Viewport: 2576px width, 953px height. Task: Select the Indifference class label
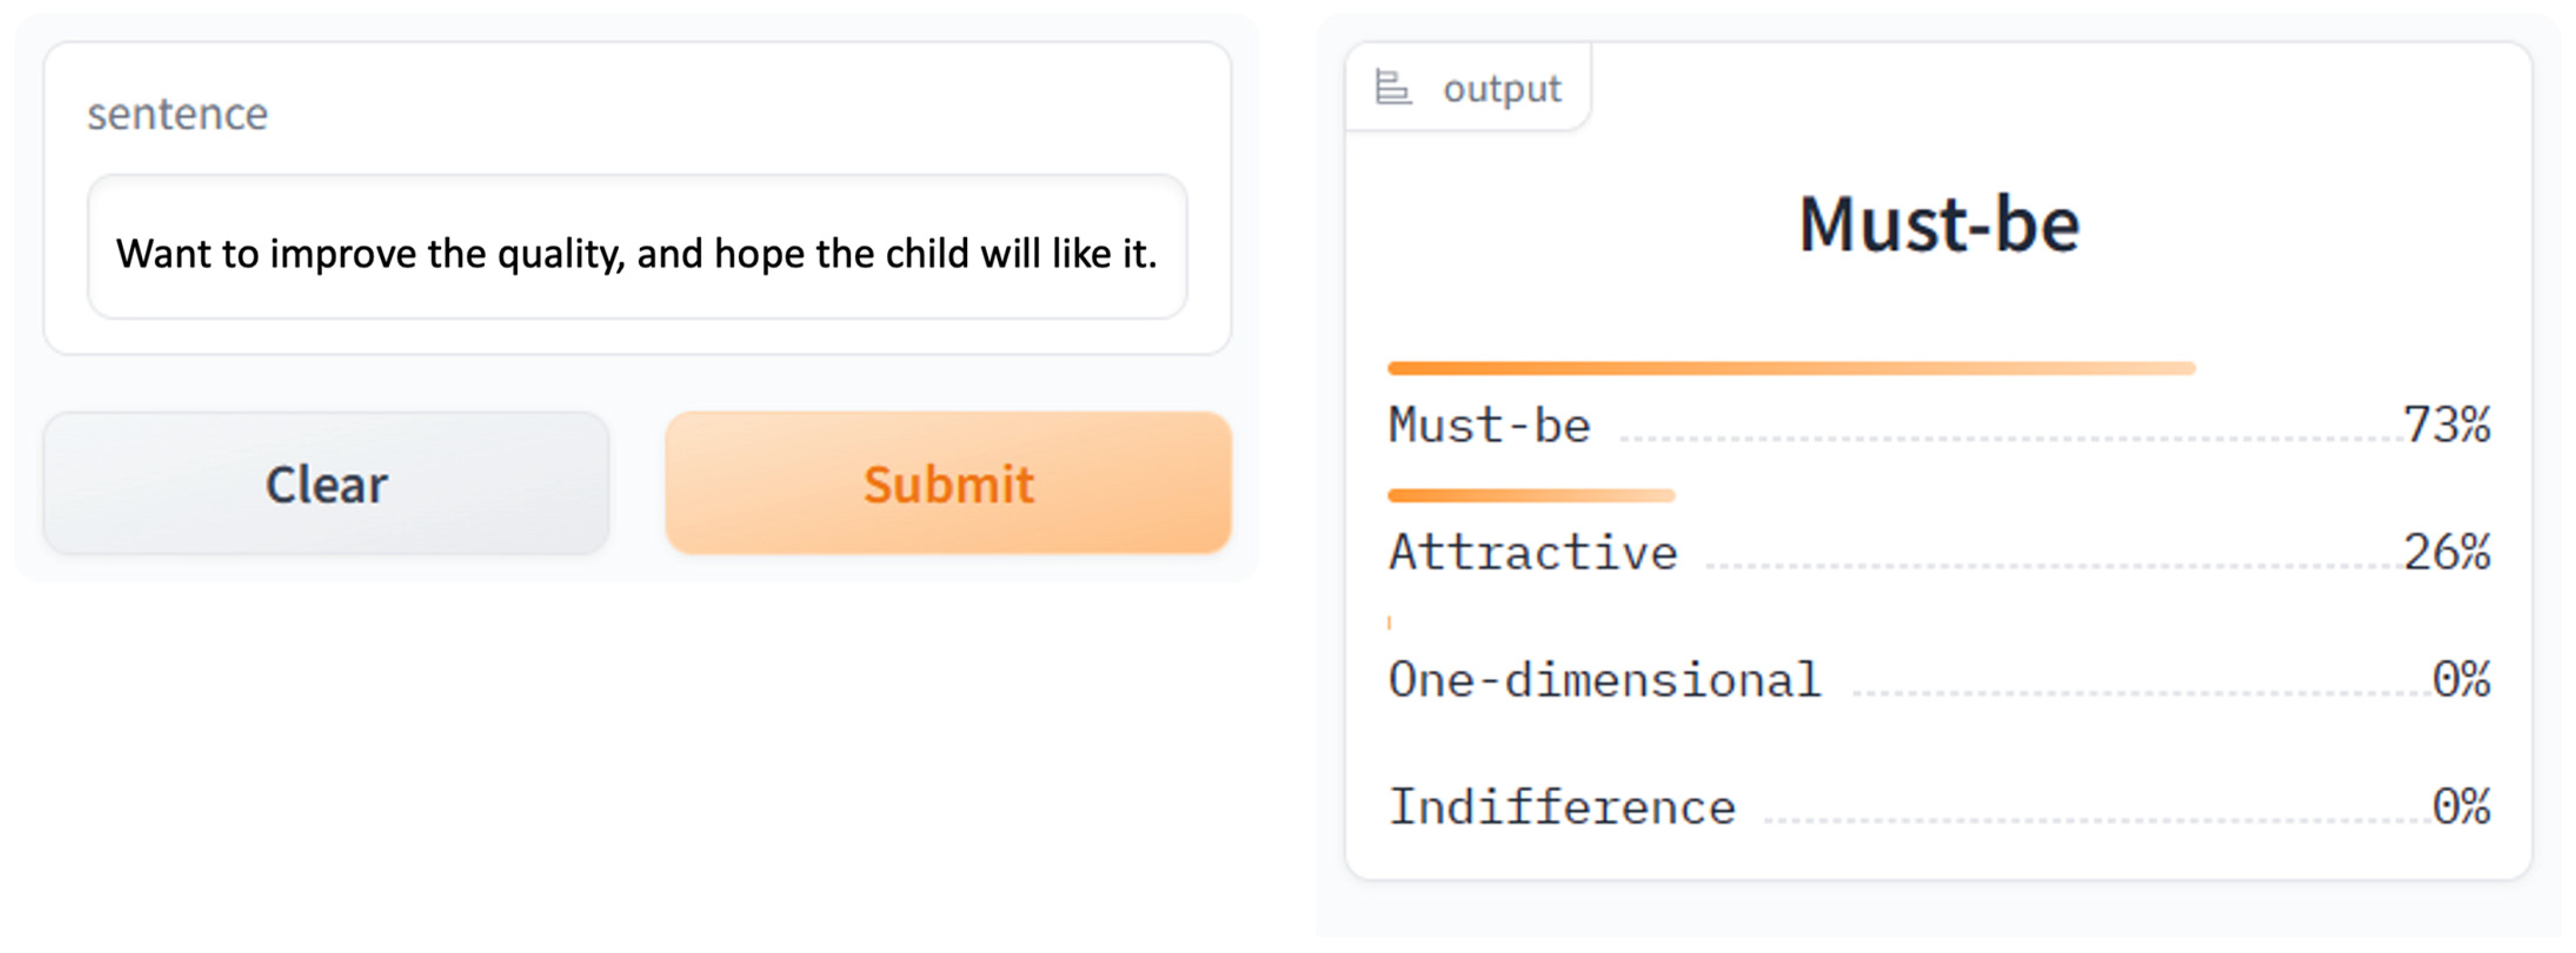[1561, 807]
